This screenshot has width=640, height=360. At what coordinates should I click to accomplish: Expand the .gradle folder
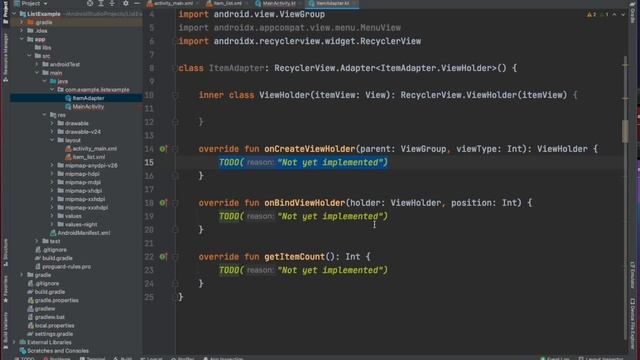click(x=22, y=22)
